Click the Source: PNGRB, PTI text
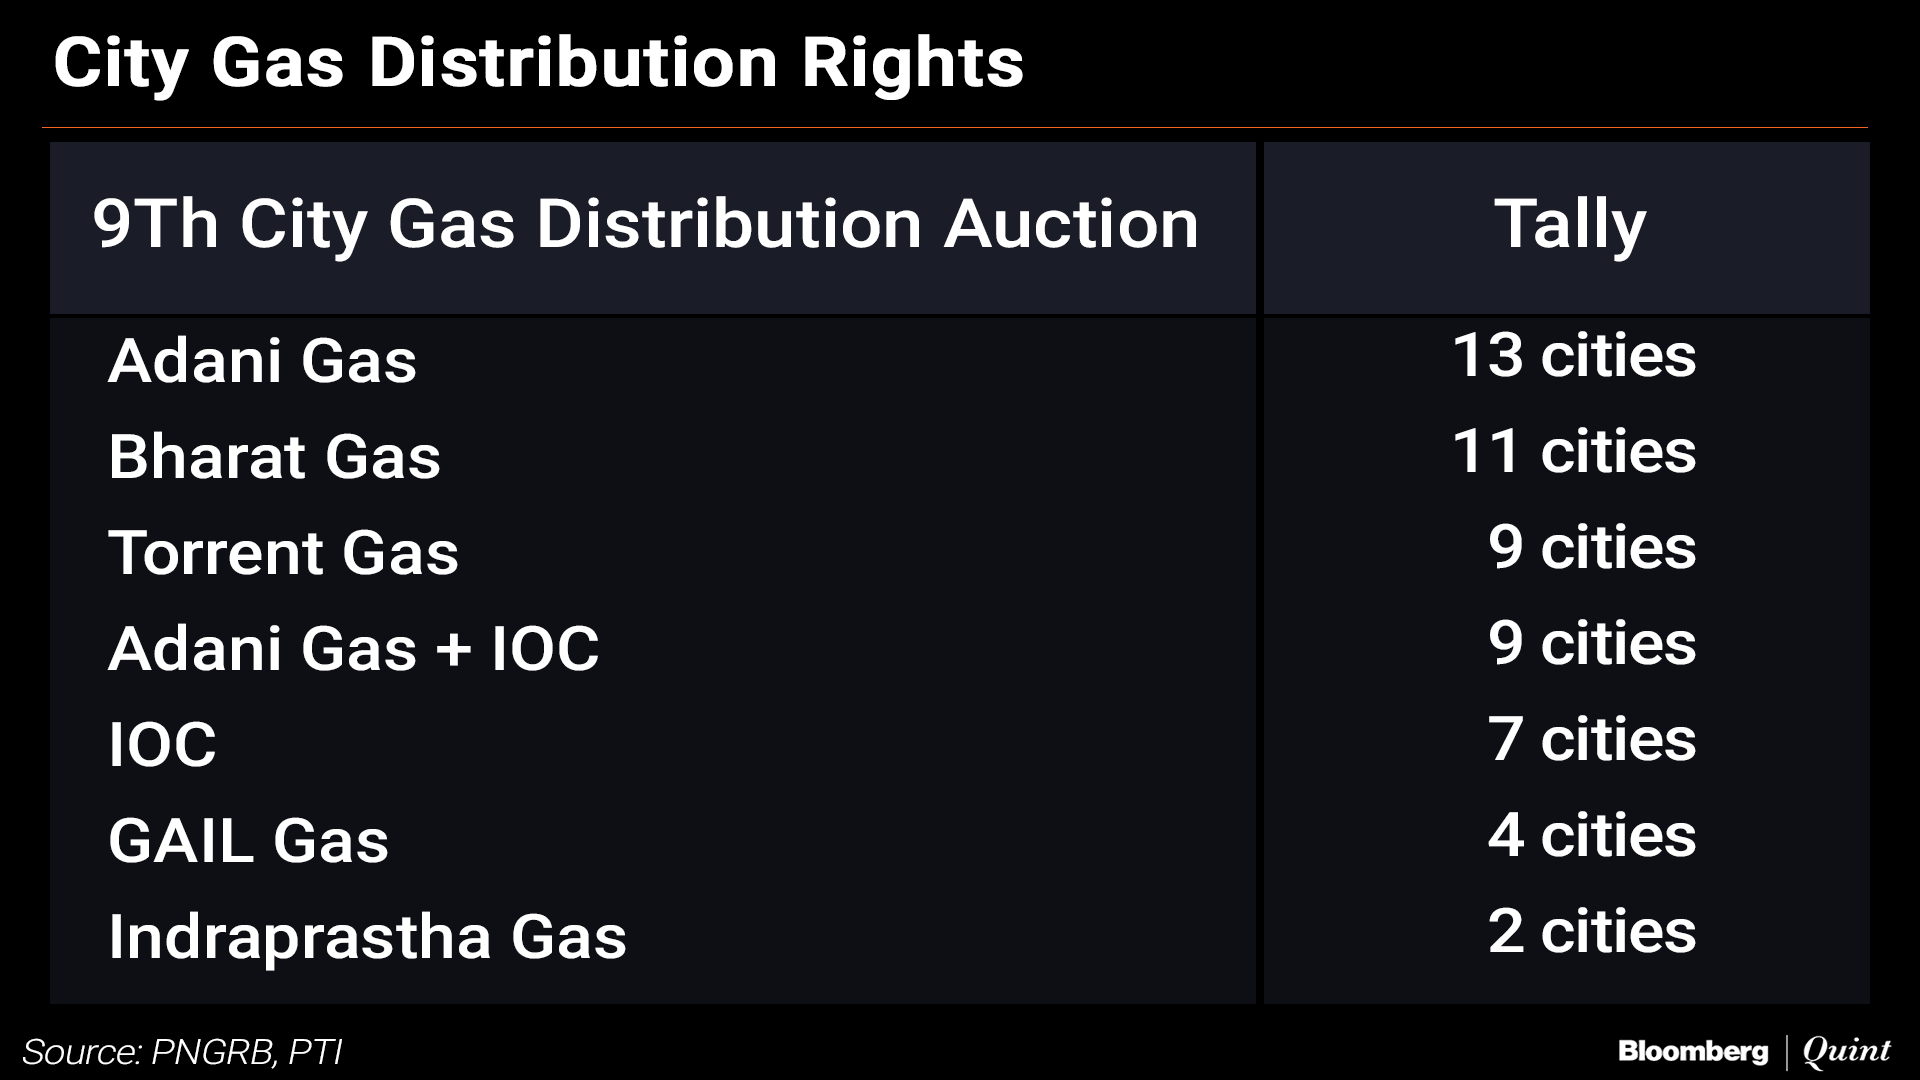The width and height of the screenshot is (1920, 1080). click(x=182, y=1052)
